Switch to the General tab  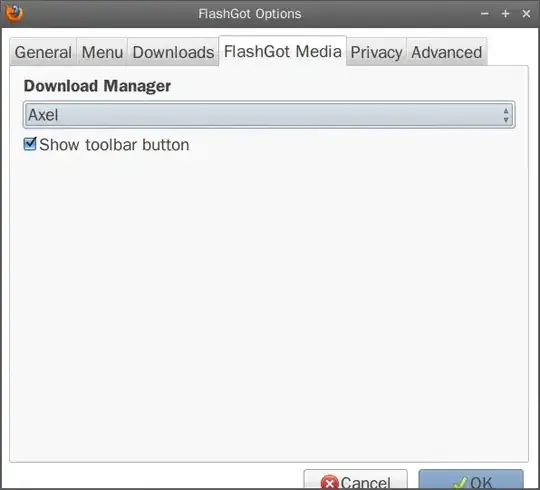tap(43, 52)
